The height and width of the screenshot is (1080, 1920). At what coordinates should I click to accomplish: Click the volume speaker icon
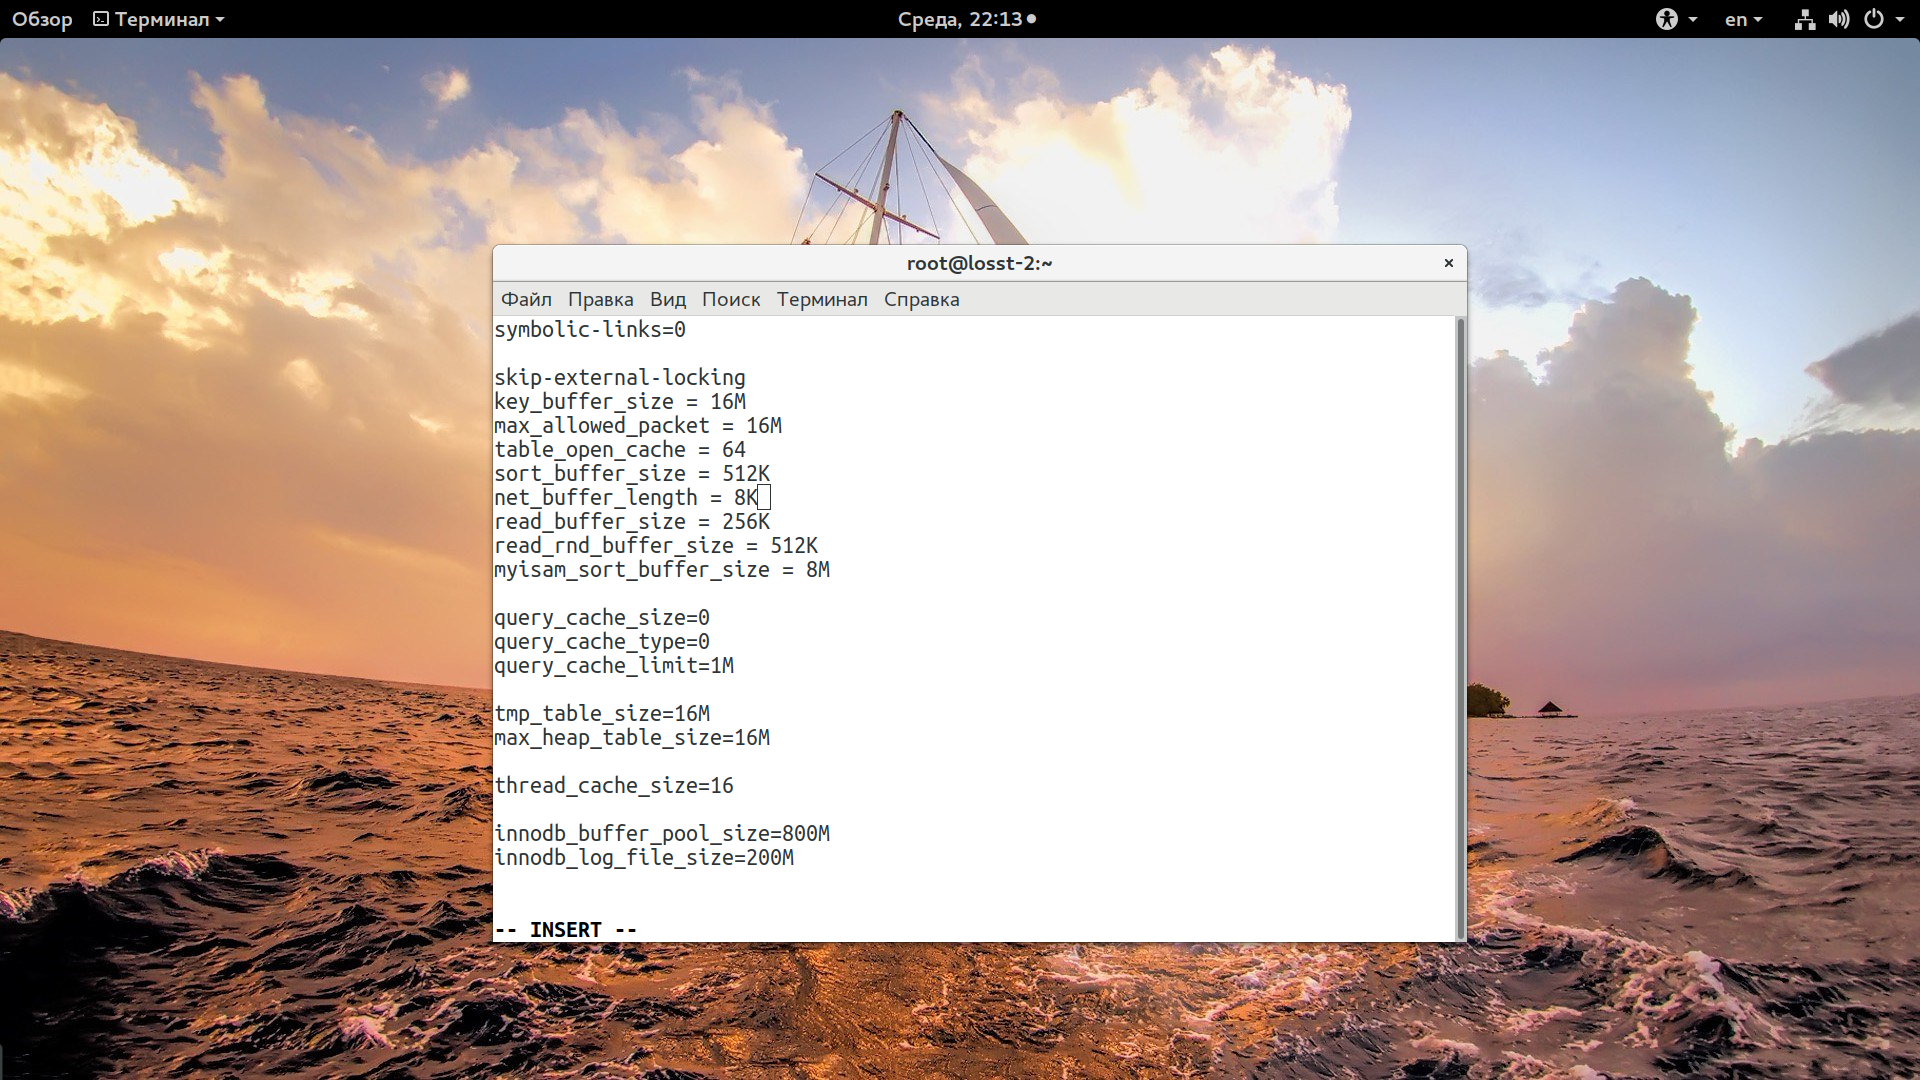(1838, 19)
